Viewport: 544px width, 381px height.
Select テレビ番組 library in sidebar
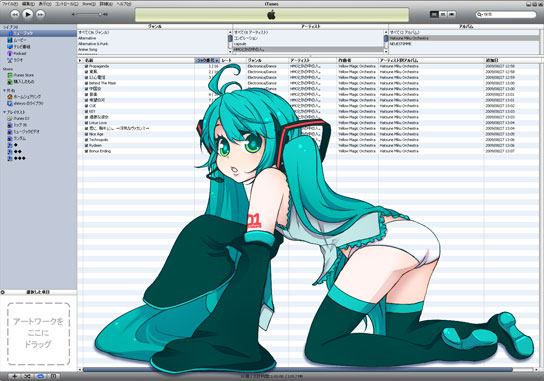click(x=38, y=46)
